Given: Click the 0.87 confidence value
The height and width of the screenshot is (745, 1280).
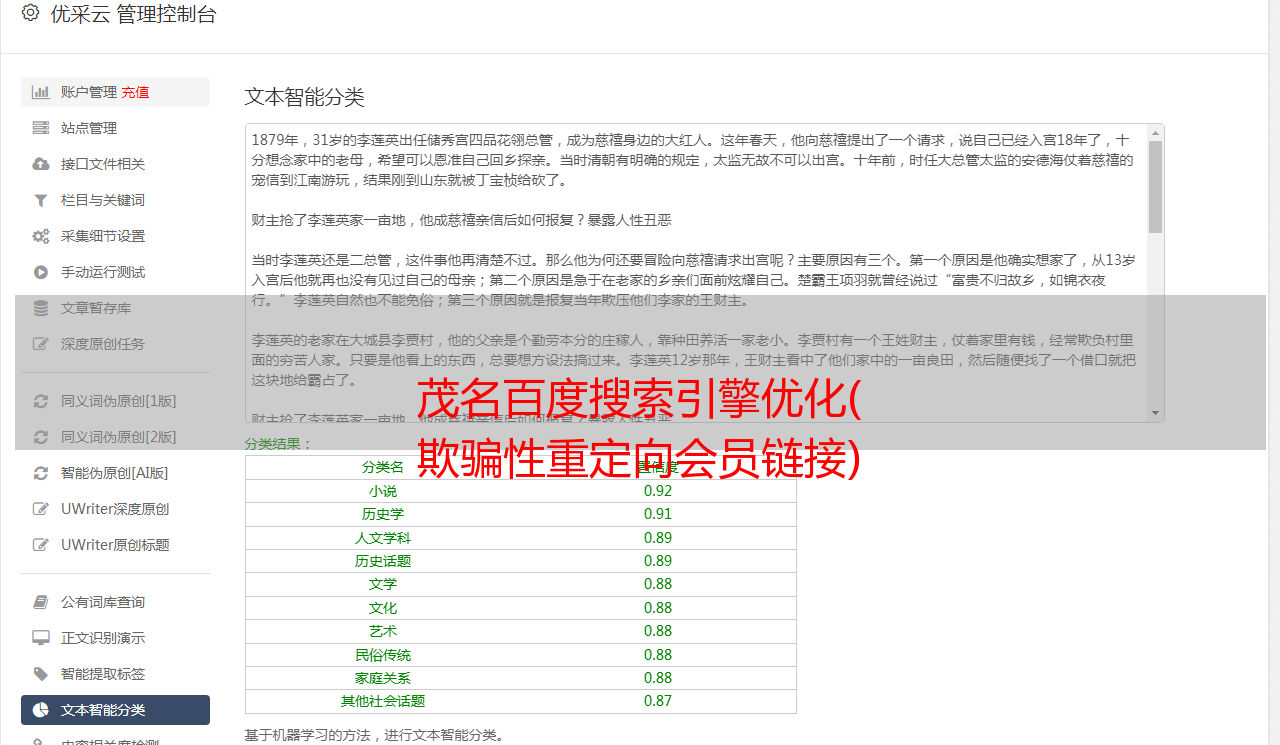Looking at the screenshot, I should [x=658, y=701].
